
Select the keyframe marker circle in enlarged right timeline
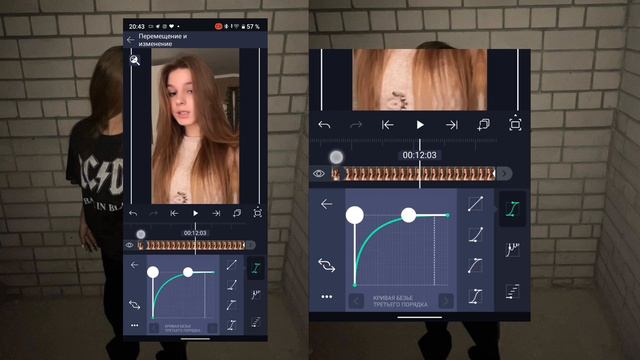[x=336, y=157]
